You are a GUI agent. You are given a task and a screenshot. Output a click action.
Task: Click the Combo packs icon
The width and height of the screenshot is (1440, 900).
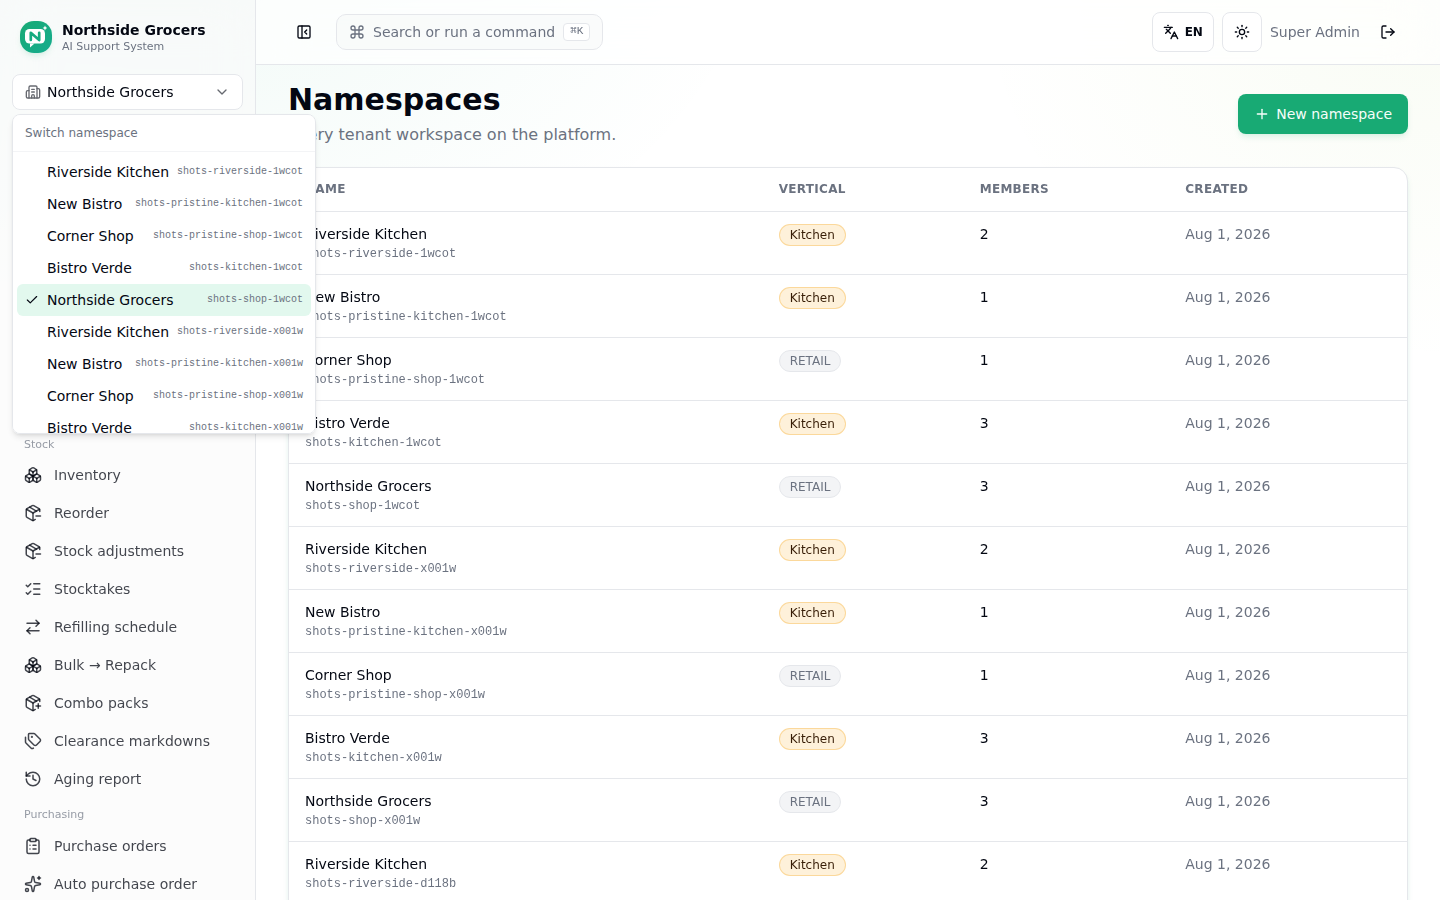(33, 703)
